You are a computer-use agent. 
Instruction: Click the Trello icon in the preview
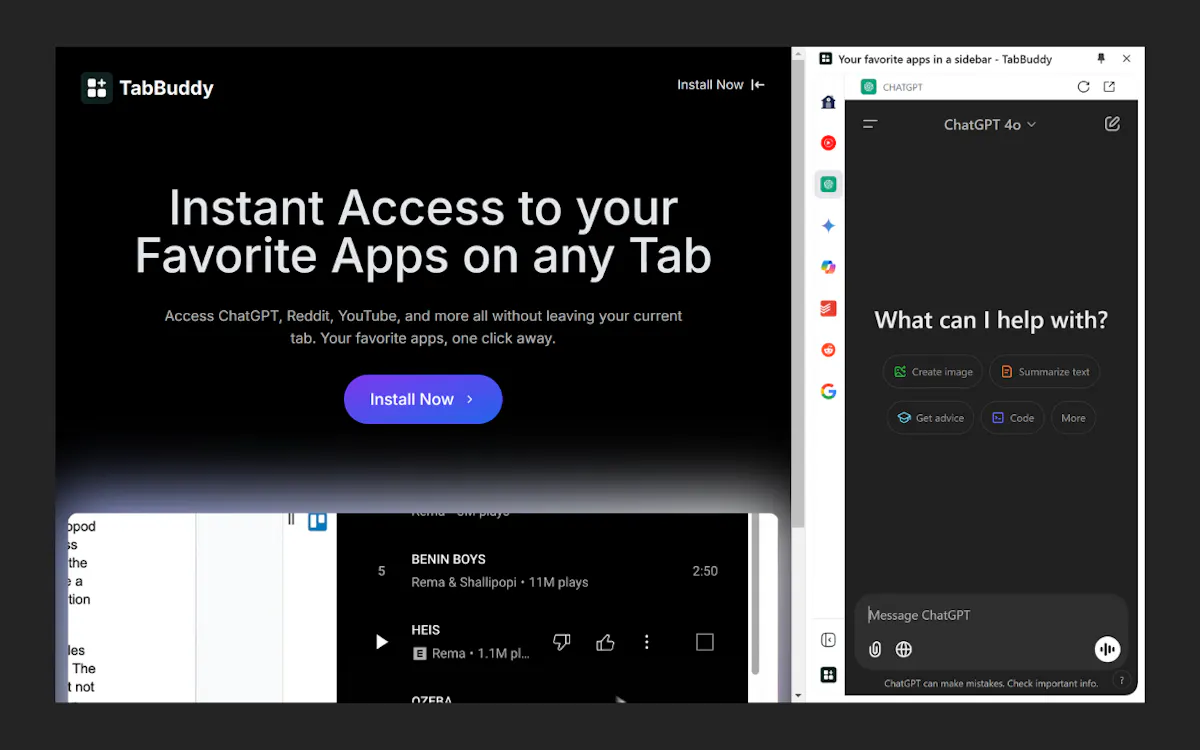tap(317, 521)
